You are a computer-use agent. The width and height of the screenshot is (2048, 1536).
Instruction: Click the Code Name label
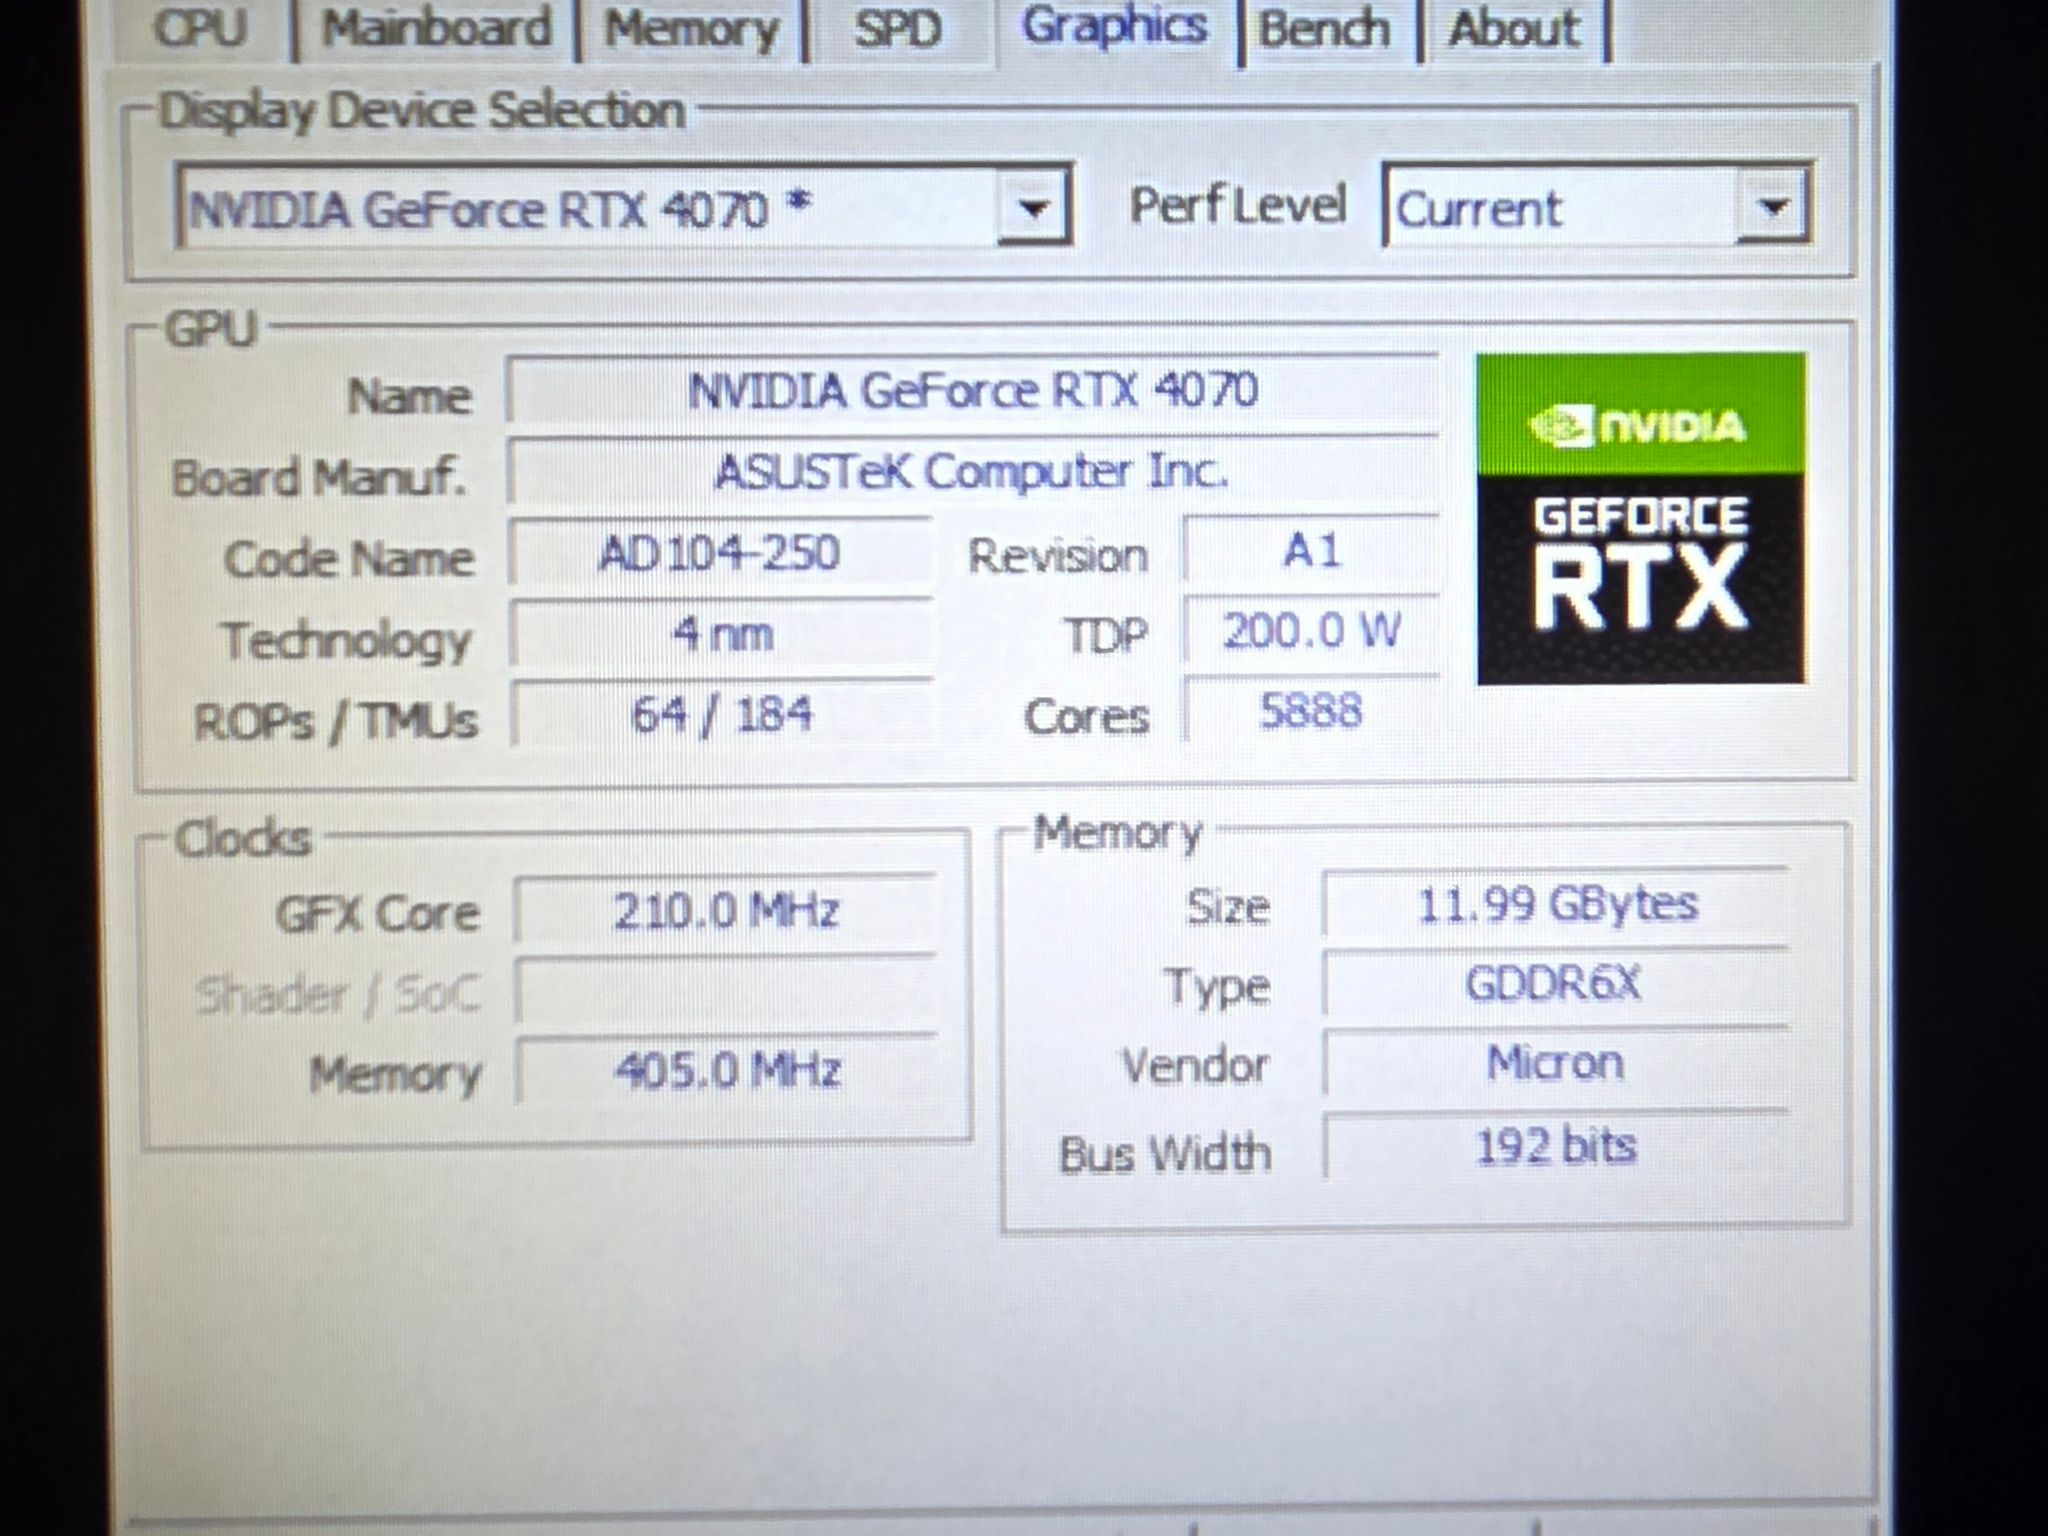tap(348, 559)
